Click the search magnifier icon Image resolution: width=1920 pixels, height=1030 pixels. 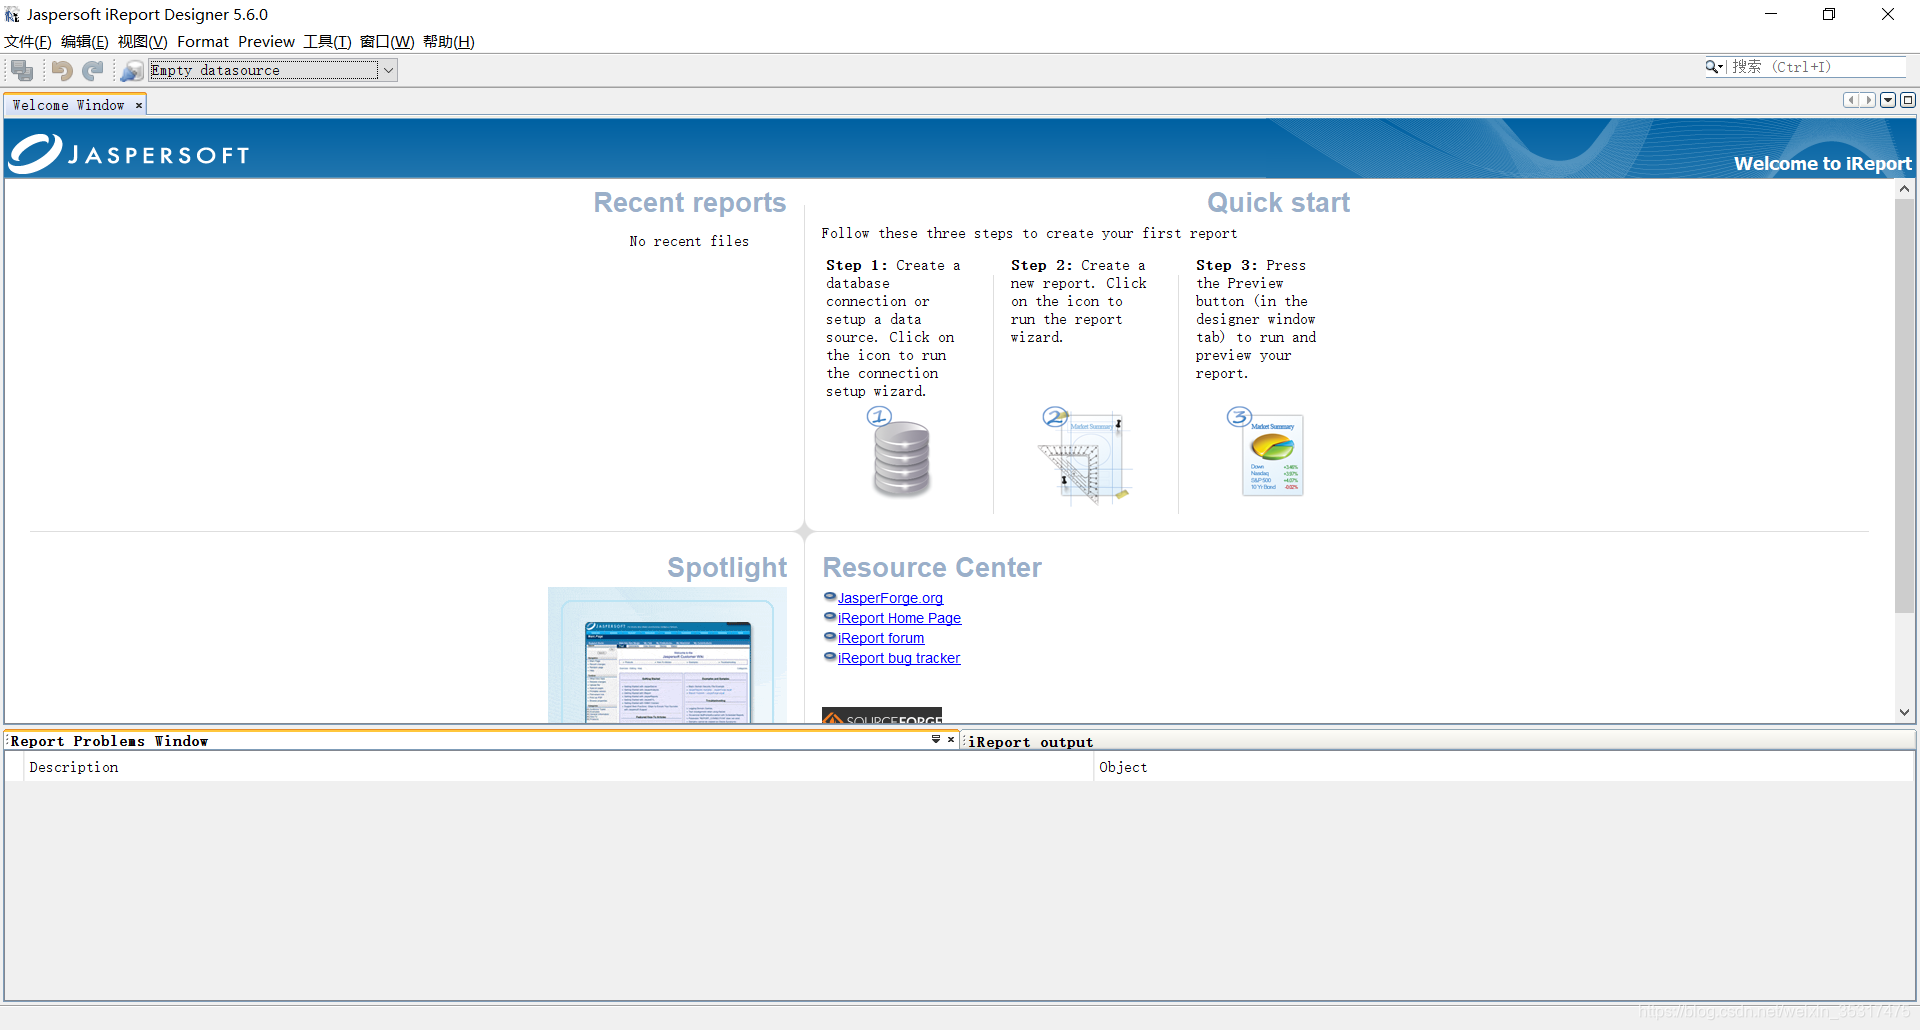coord(1714,67)
